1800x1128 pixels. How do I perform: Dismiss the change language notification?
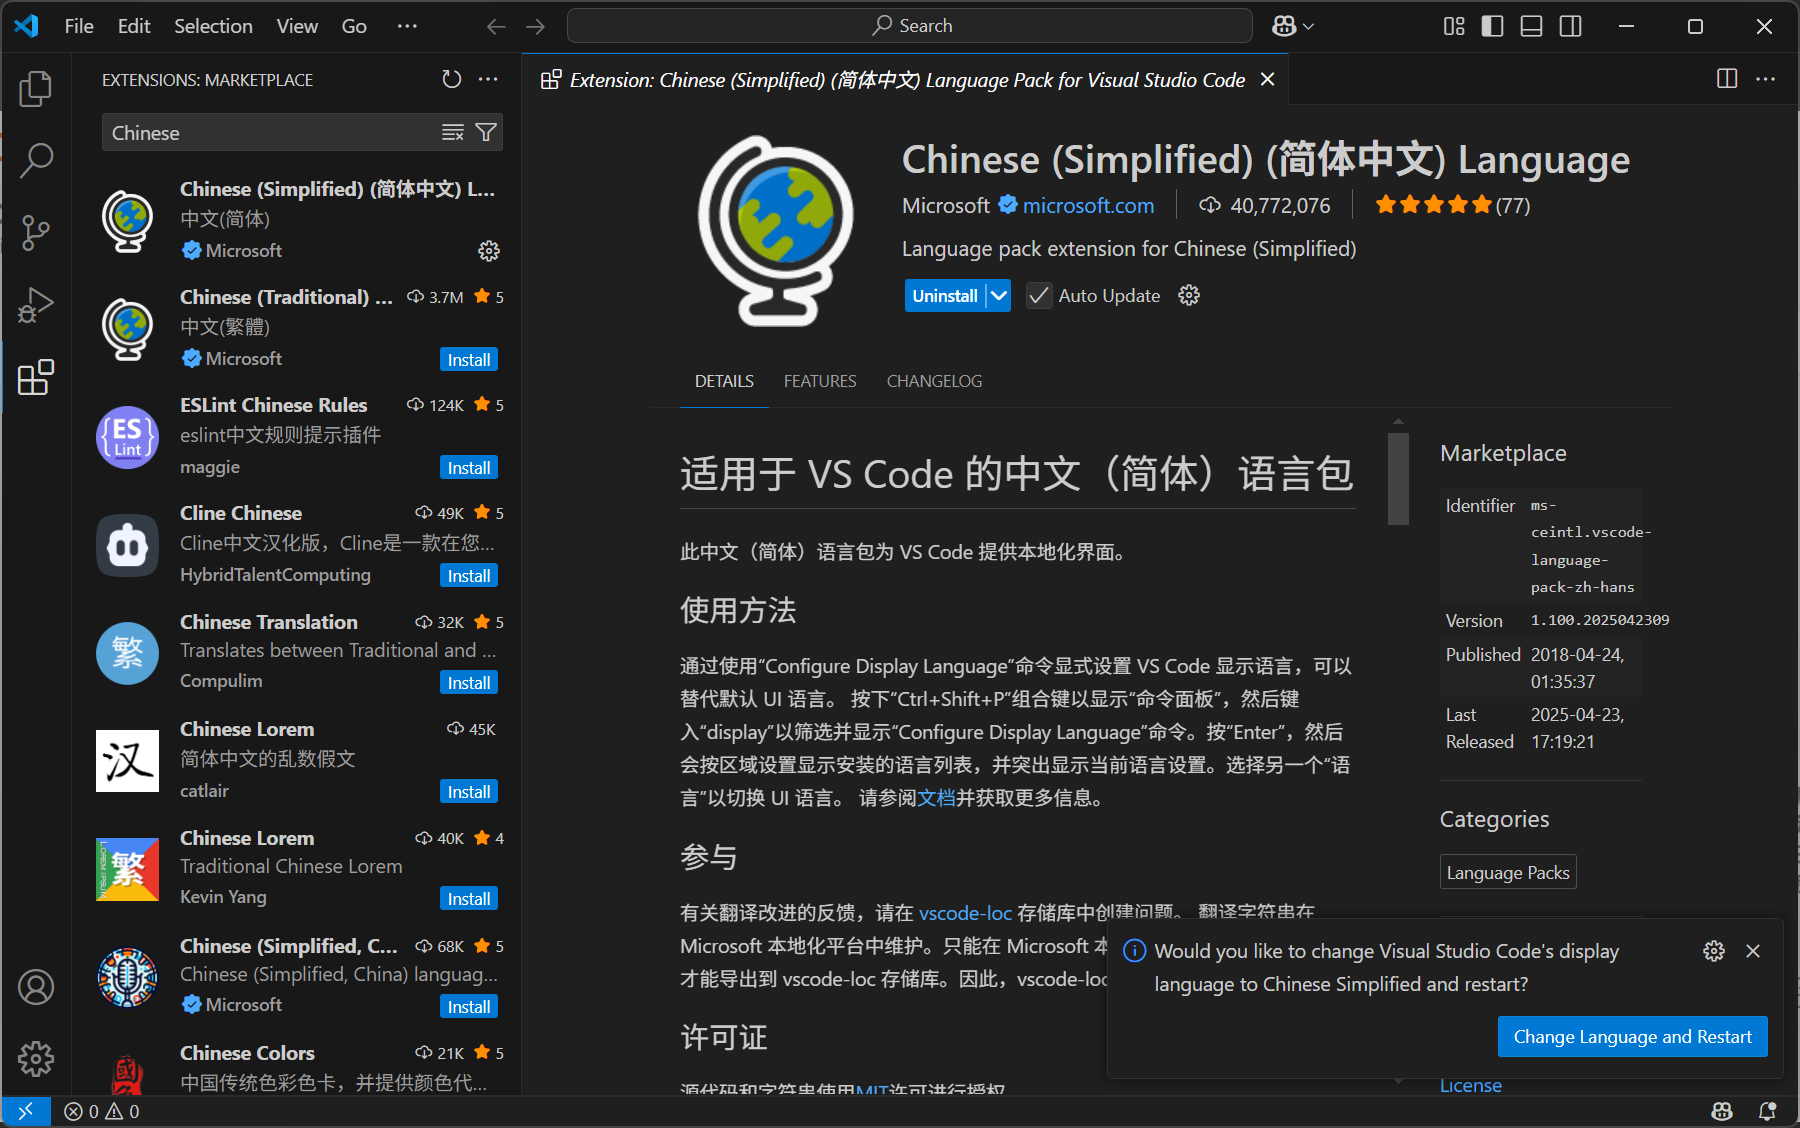[1753, 951]
